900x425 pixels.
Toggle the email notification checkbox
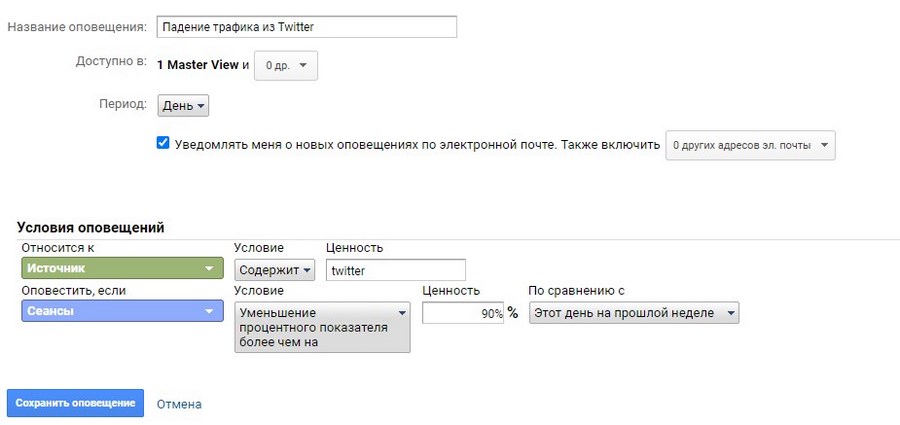(163, 143)
